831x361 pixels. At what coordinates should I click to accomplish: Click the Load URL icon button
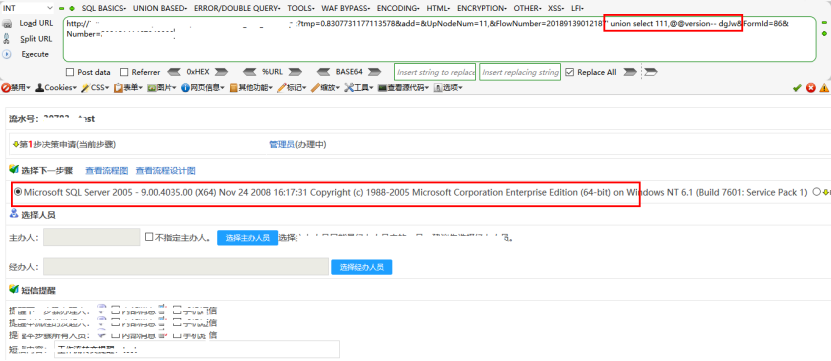click(7, 23)
